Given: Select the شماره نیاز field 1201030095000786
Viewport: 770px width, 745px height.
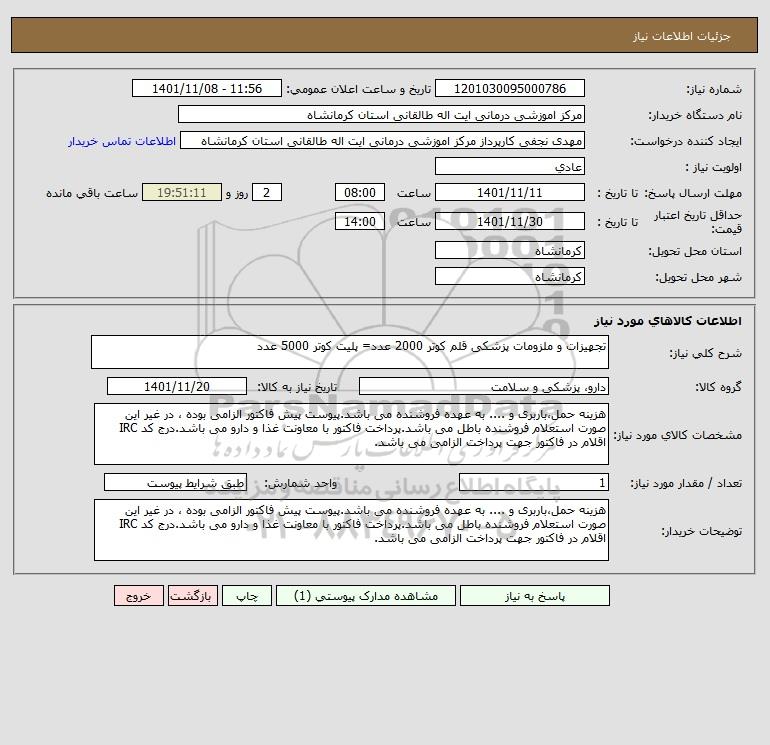Looking at the screenshot, I should pyautogui.click(x=510, y=88).
